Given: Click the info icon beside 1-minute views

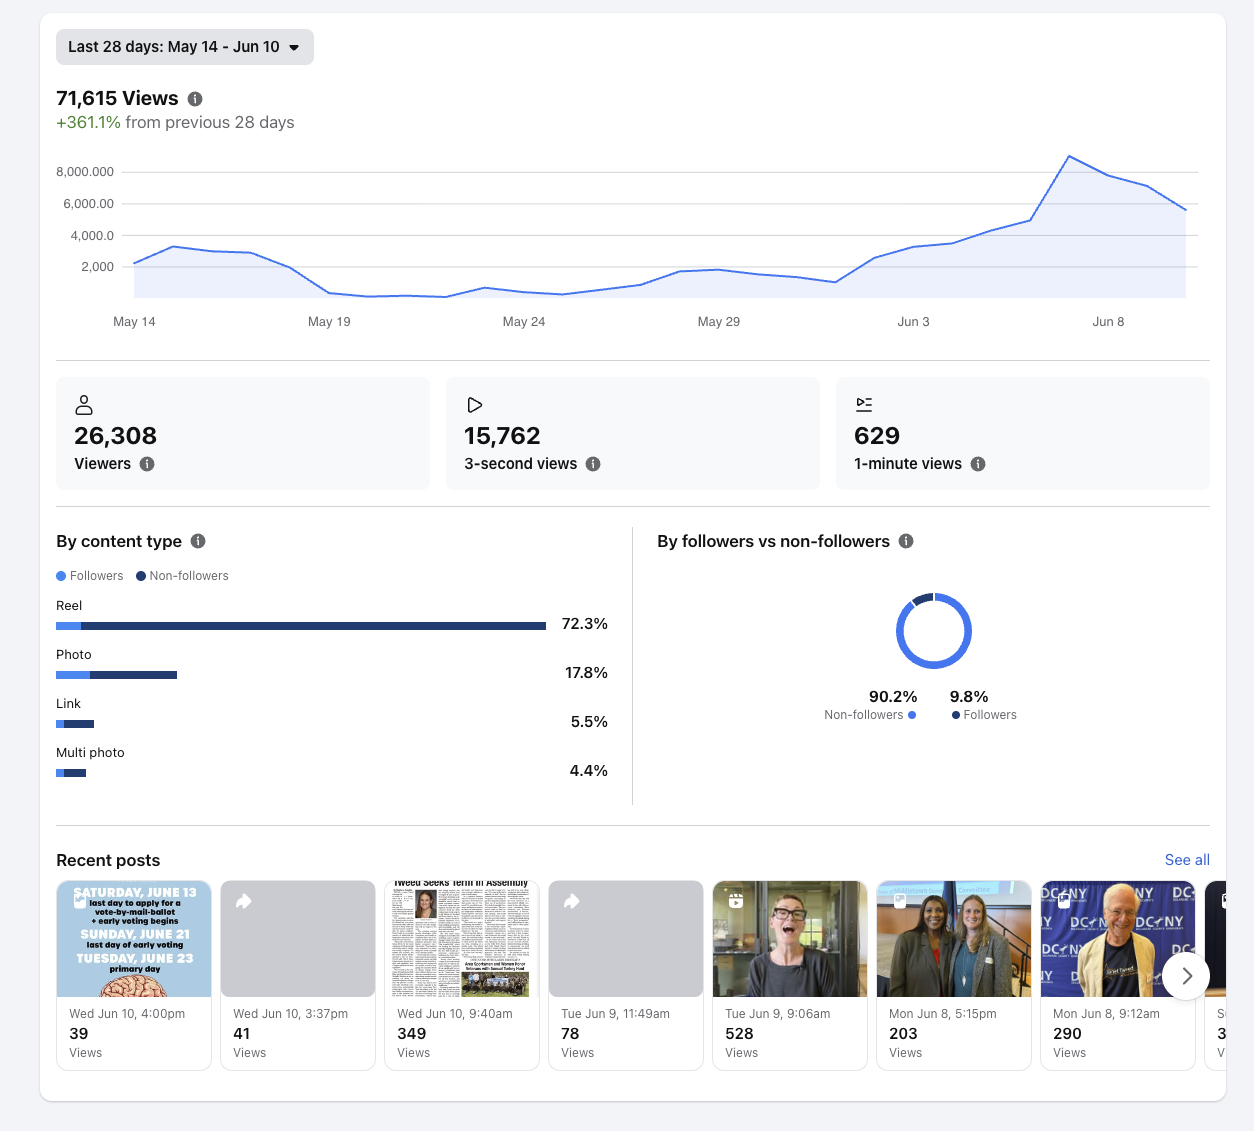Looking at the screenshot, I should pyautogui.click(x=978, y=464).
